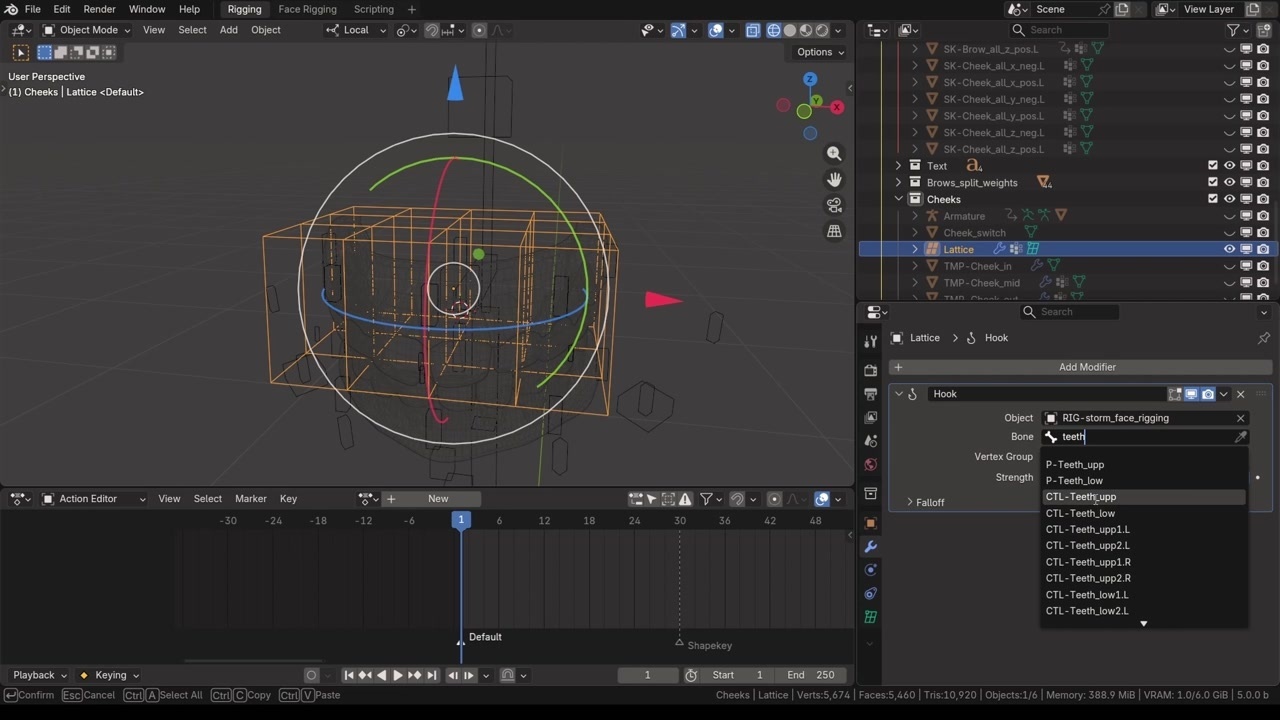Click the current frame marker on timeline
The width and height of the screenshot is (1280, 720).
pyautogui.click(x=461, y=520)
